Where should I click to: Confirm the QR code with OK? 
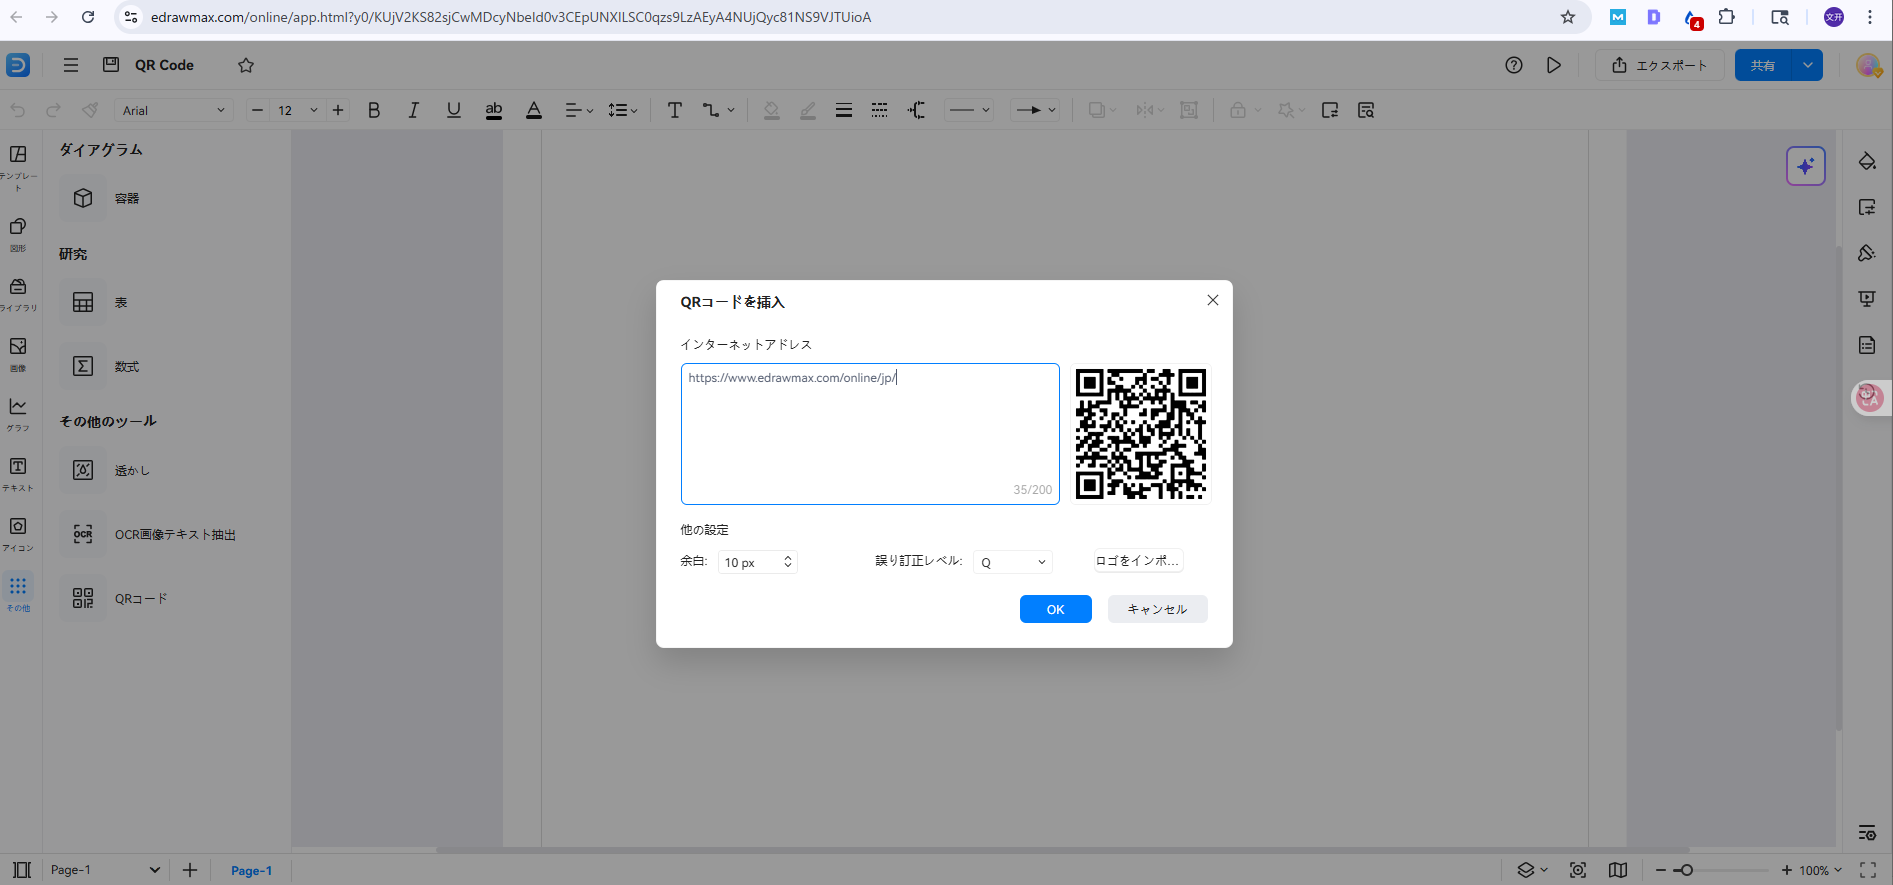pos(1055,609)
